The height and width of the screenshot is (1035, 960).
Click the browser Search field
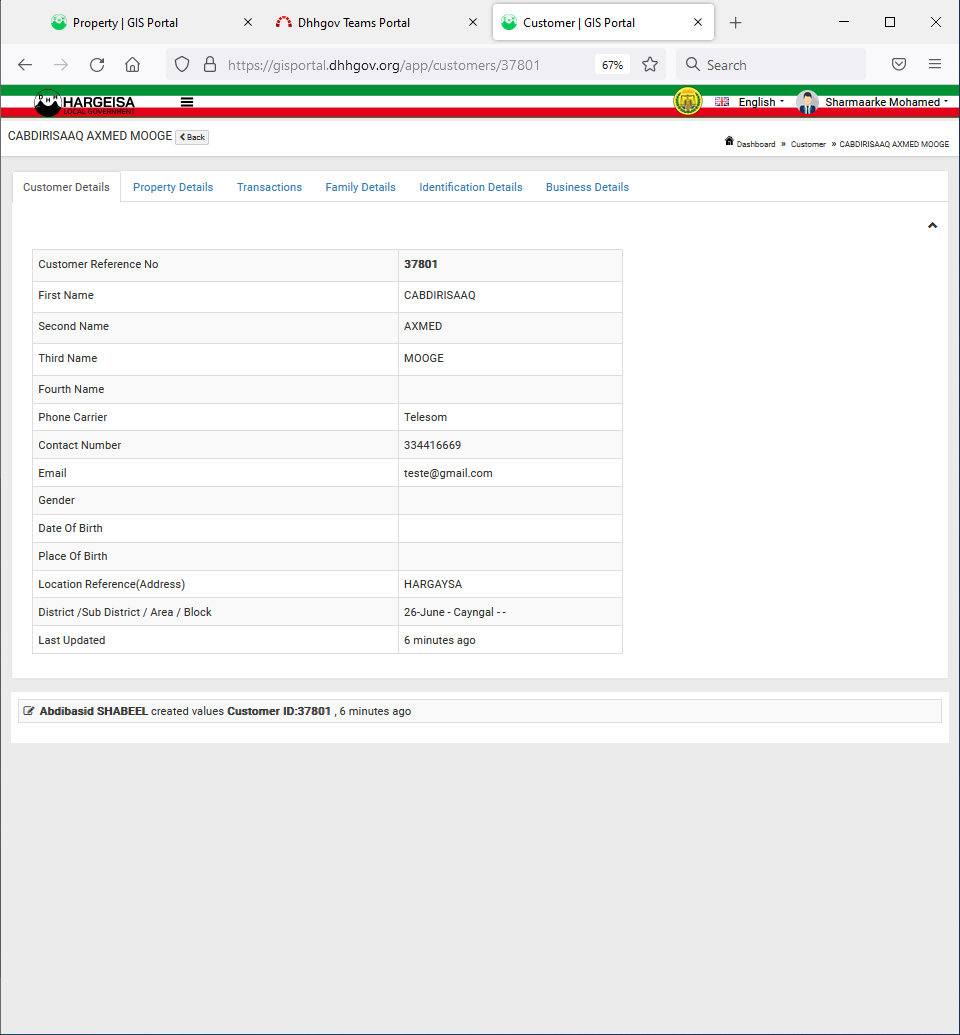[x=771, y=65]
